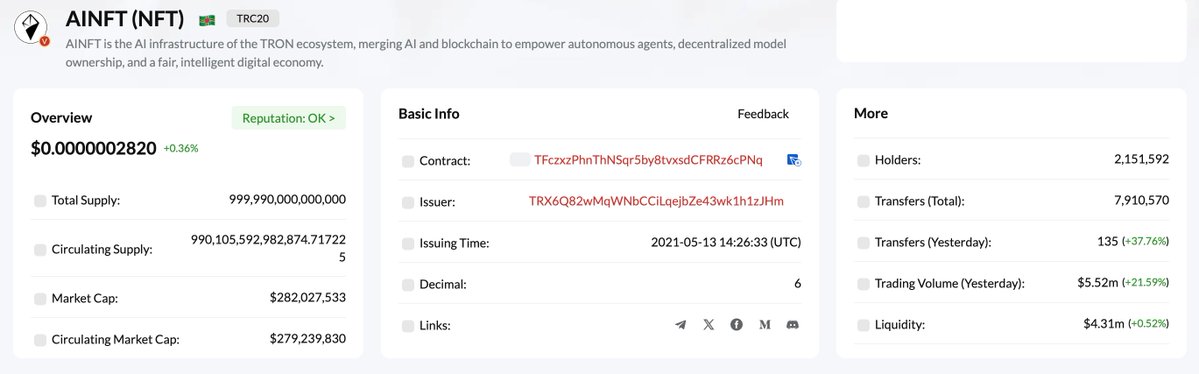Open the Telegram link icon
The image size is (1199, 374).
pyautogui.click(x=681, y=325)
